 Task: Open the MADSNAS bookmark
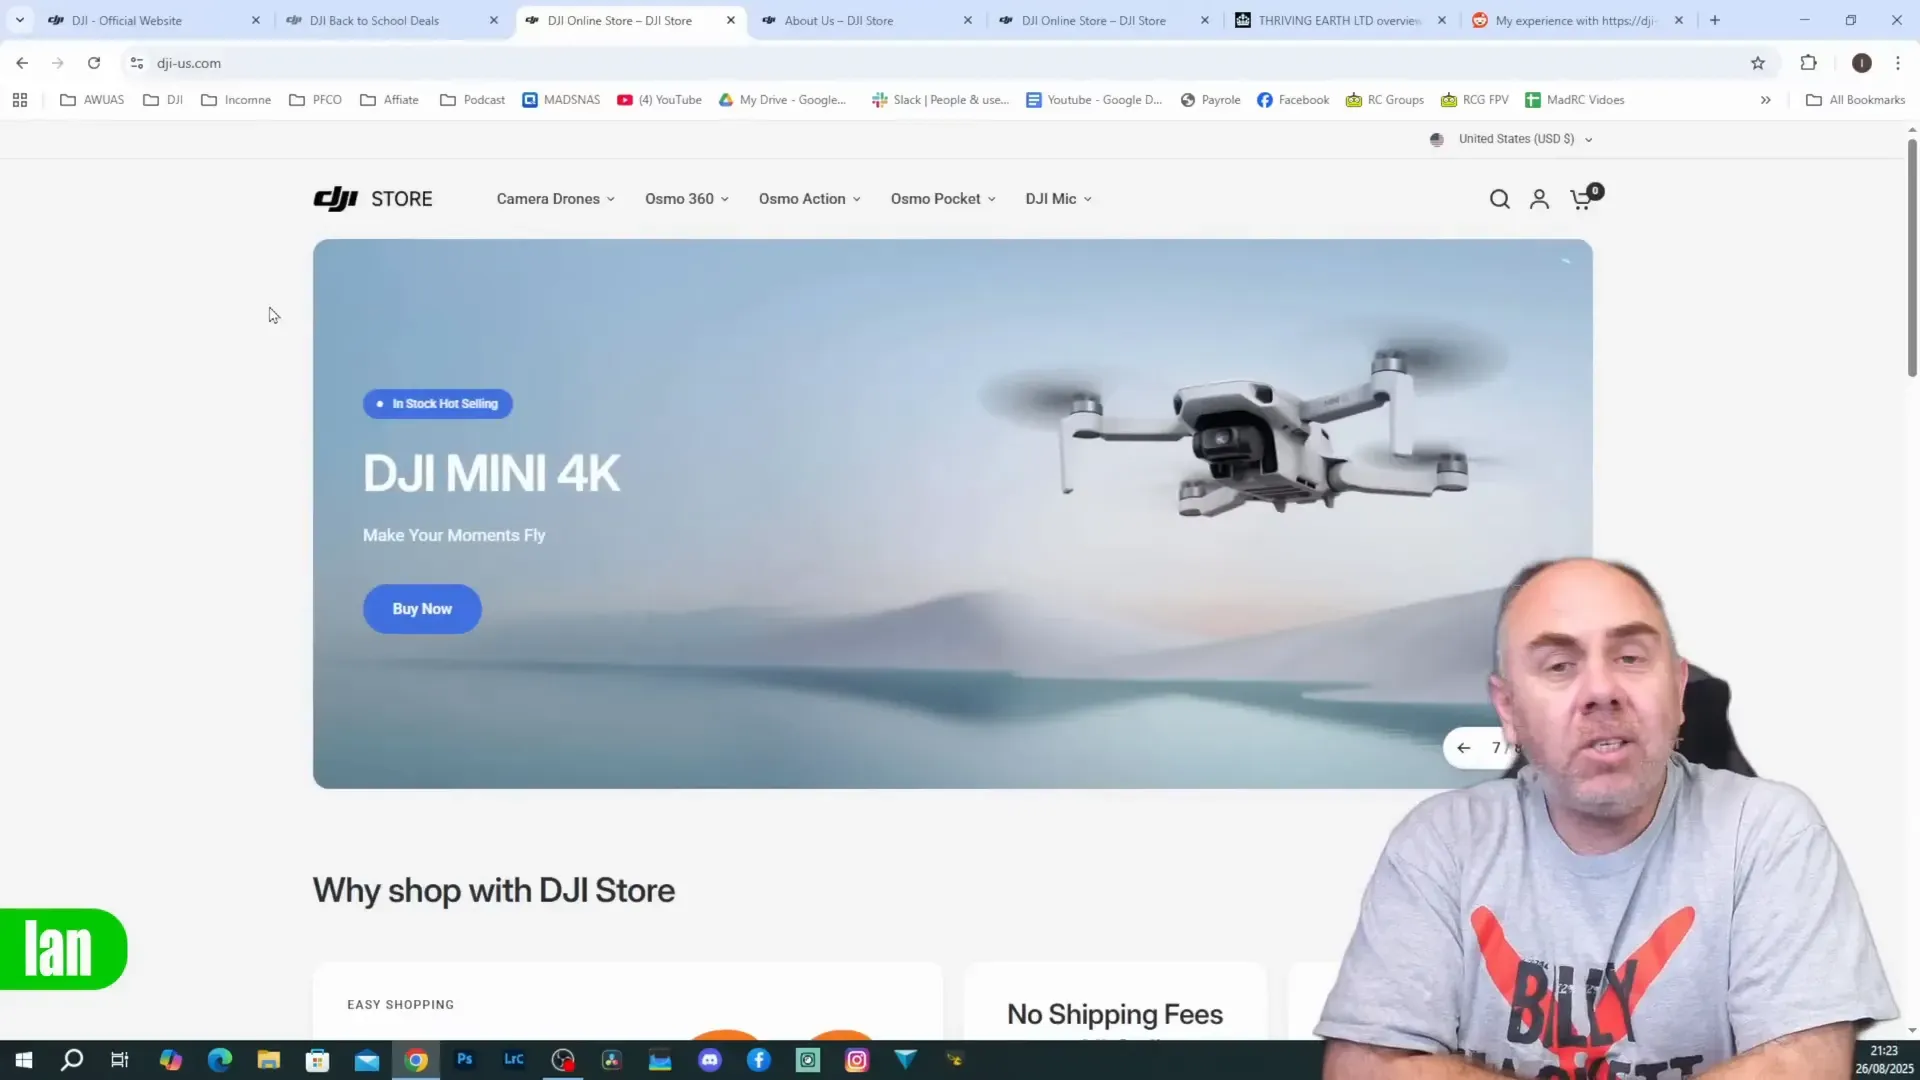click(x=561, y=100)
